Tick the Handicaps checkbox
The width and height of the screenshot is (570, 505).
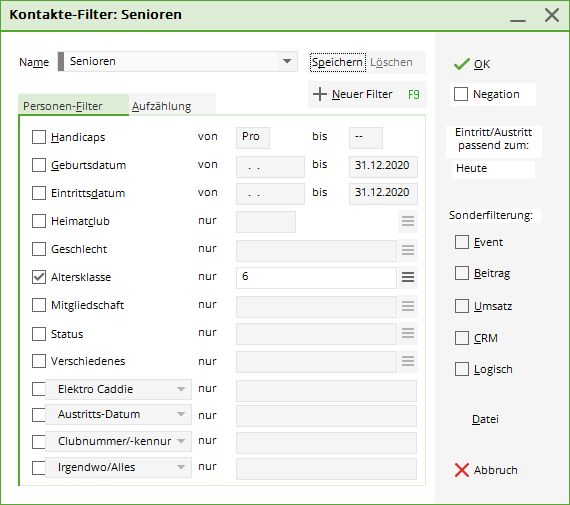point(39,137)
